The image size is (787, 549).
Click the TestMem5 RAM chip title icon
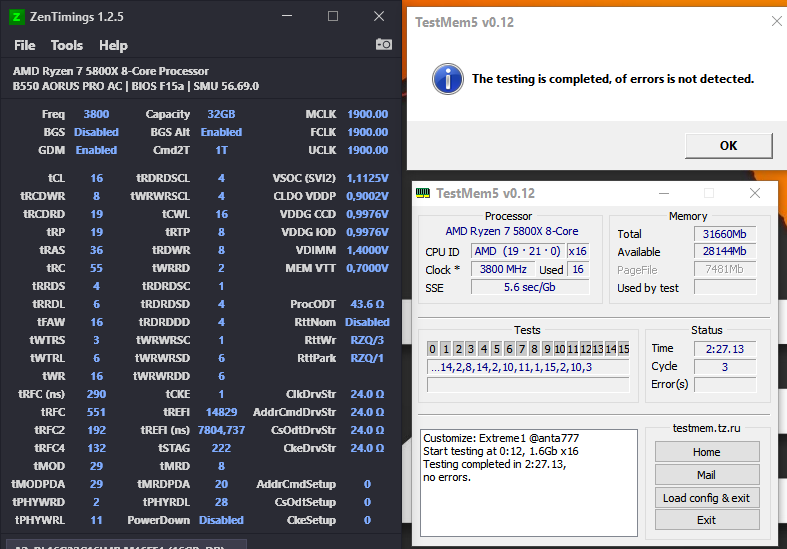click(423, 193)
